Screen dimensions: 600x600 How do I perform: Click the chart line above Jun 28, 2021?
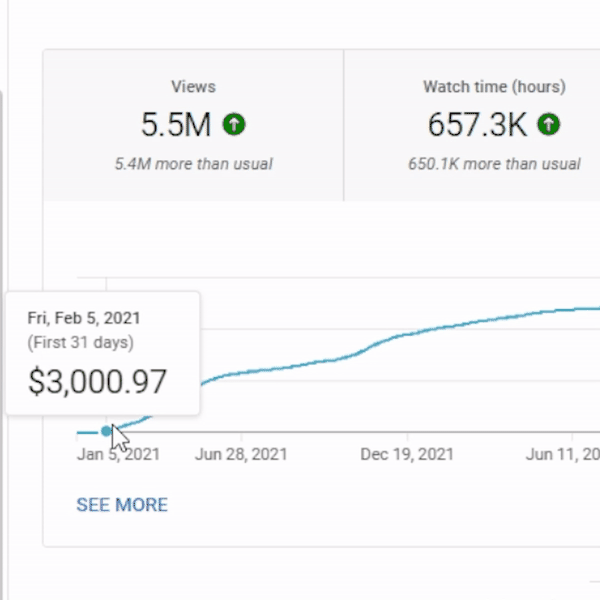pos(241,373)
